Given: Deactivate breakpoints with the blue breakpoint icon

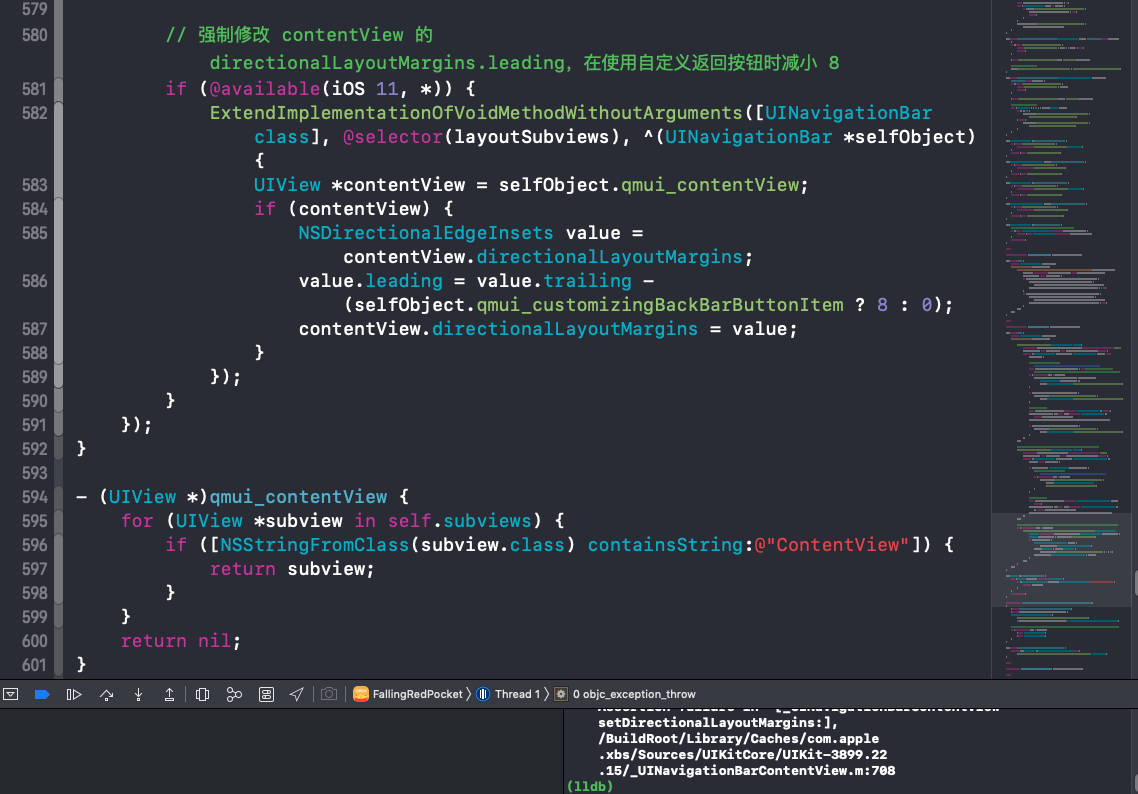Looking at the screenshot, I should click(42, 695).
